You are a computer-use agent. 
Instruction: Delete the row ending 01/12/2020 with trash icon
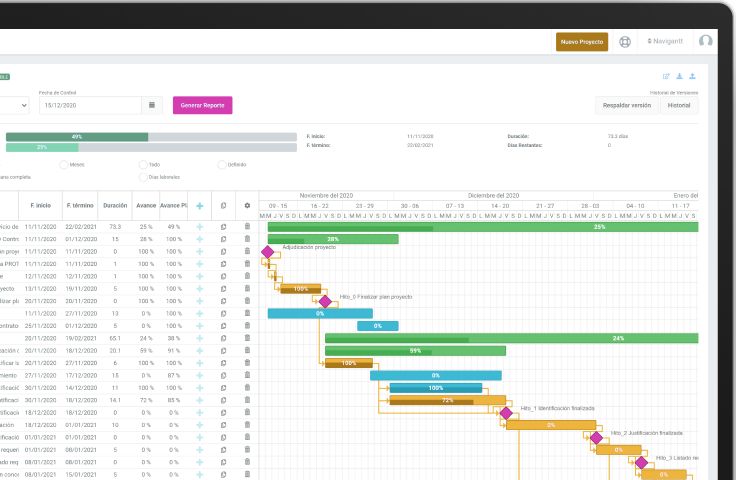coord(247,239)
